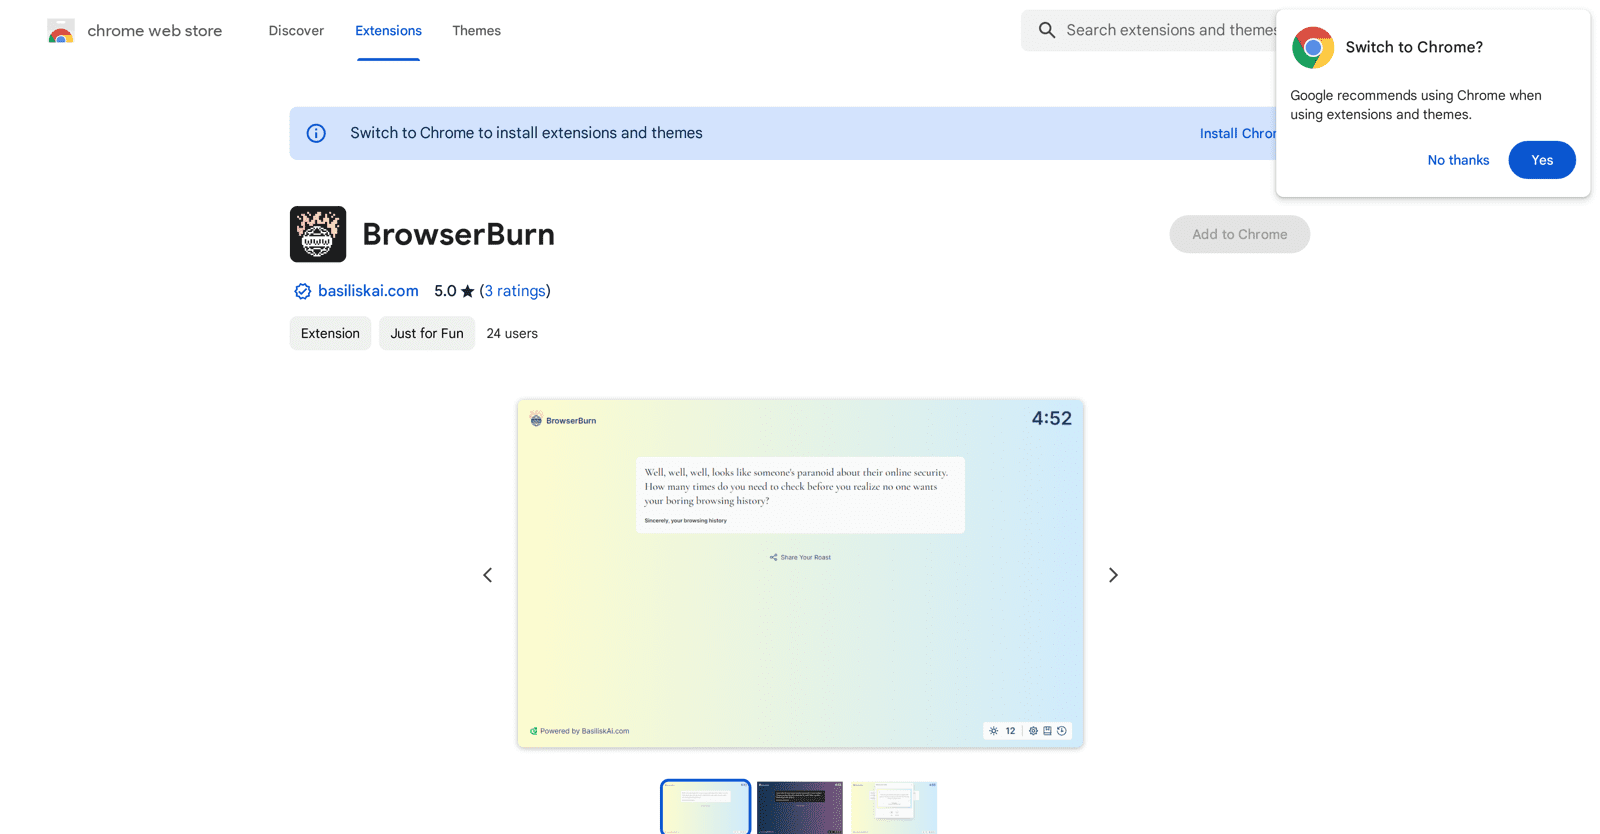Focus the search extensions and themes field
The image size is (1600, 834).
1150,30
